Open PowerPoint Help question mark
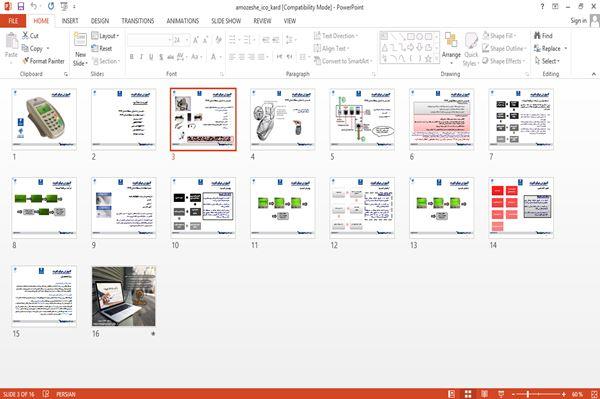Viewport: 600px width, 399px height. pyautogui.click(x=542, y=7)
